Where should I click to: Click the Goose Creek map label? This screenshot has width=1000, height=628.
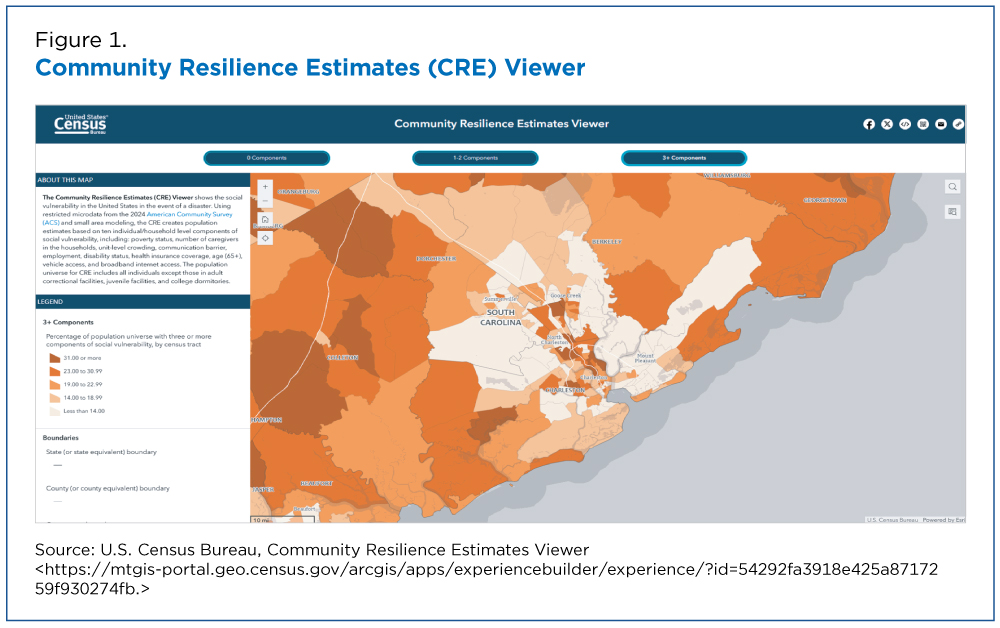(566, 296)
